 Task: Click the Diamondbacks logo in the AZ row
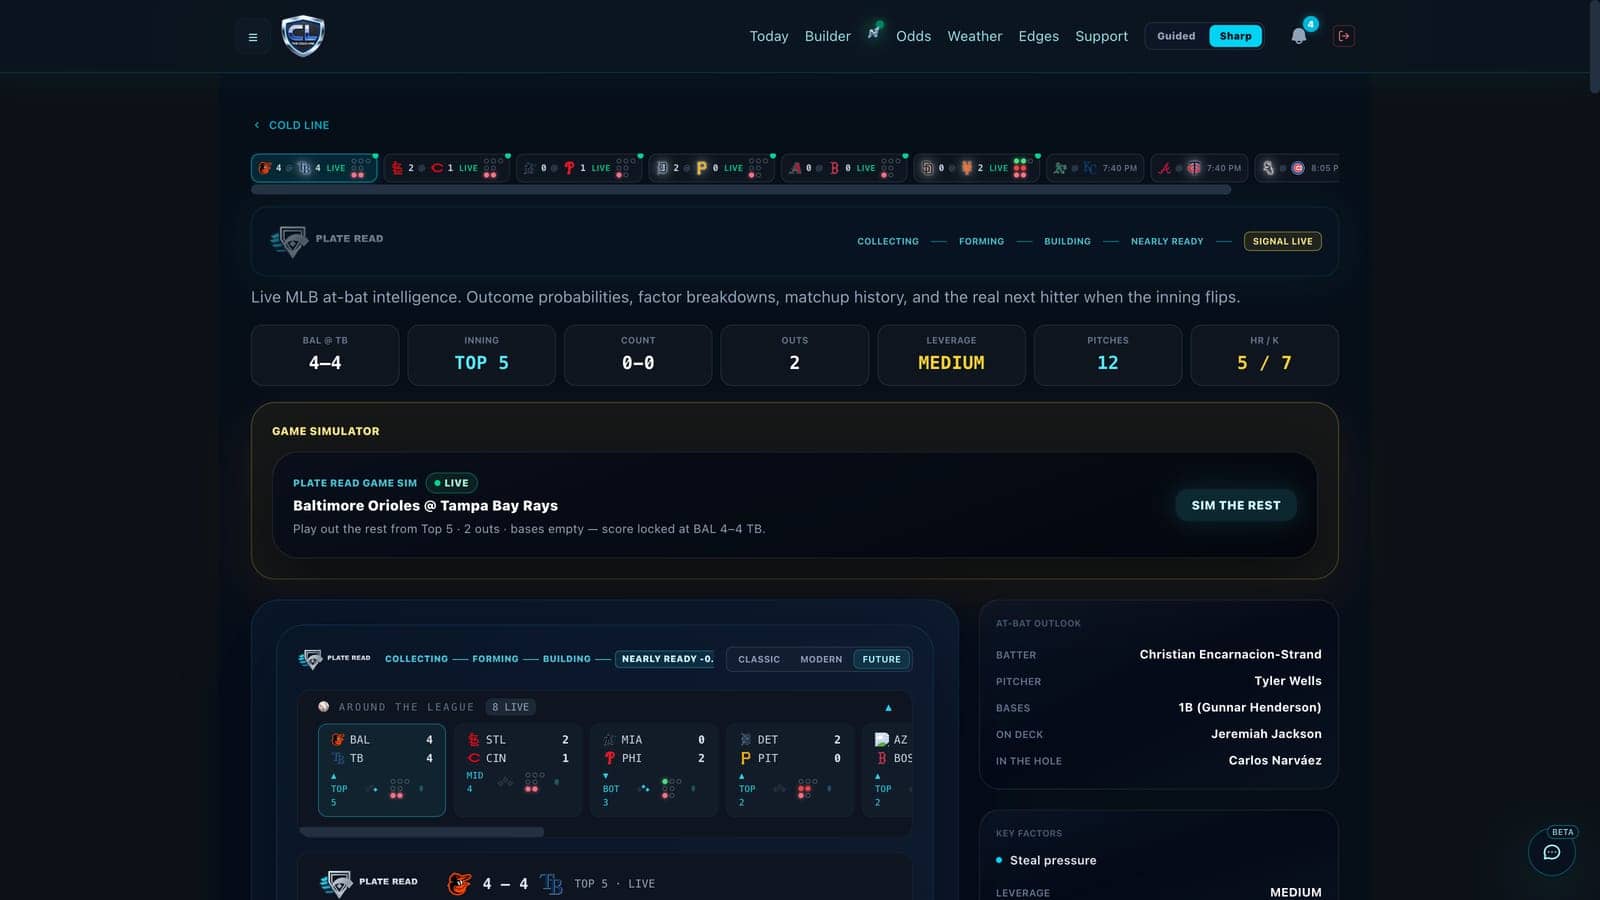(882, 740)
